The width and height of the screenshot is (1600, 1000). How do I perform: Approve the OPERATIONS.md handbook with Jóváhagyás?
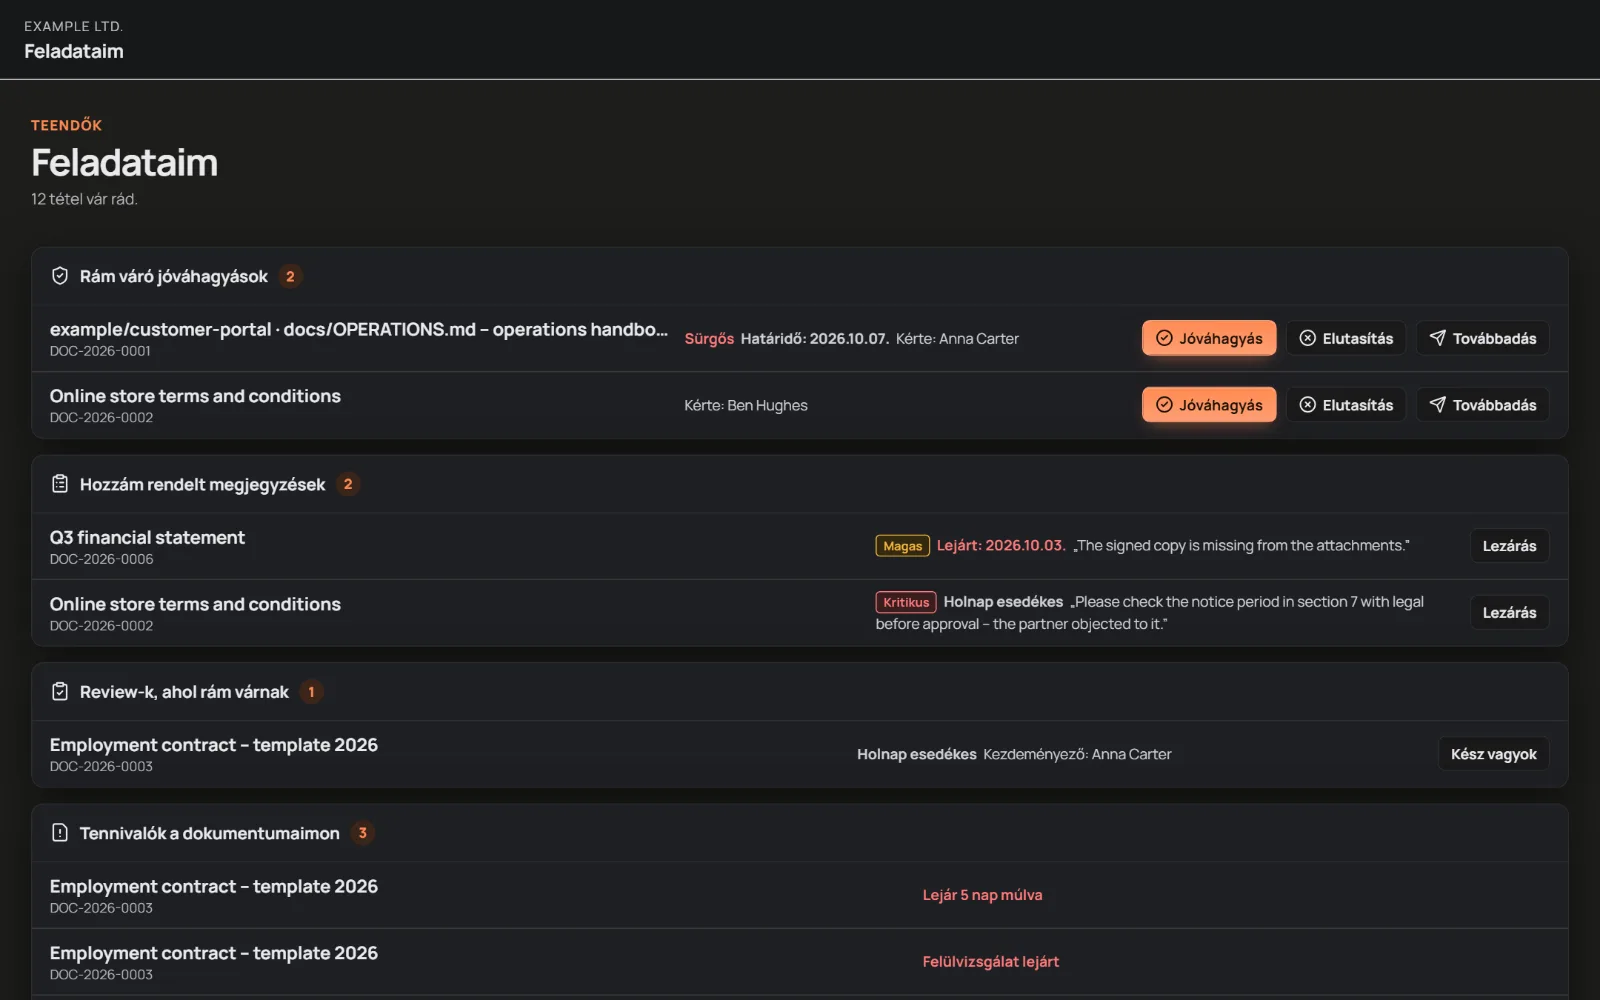point(1209,338)
